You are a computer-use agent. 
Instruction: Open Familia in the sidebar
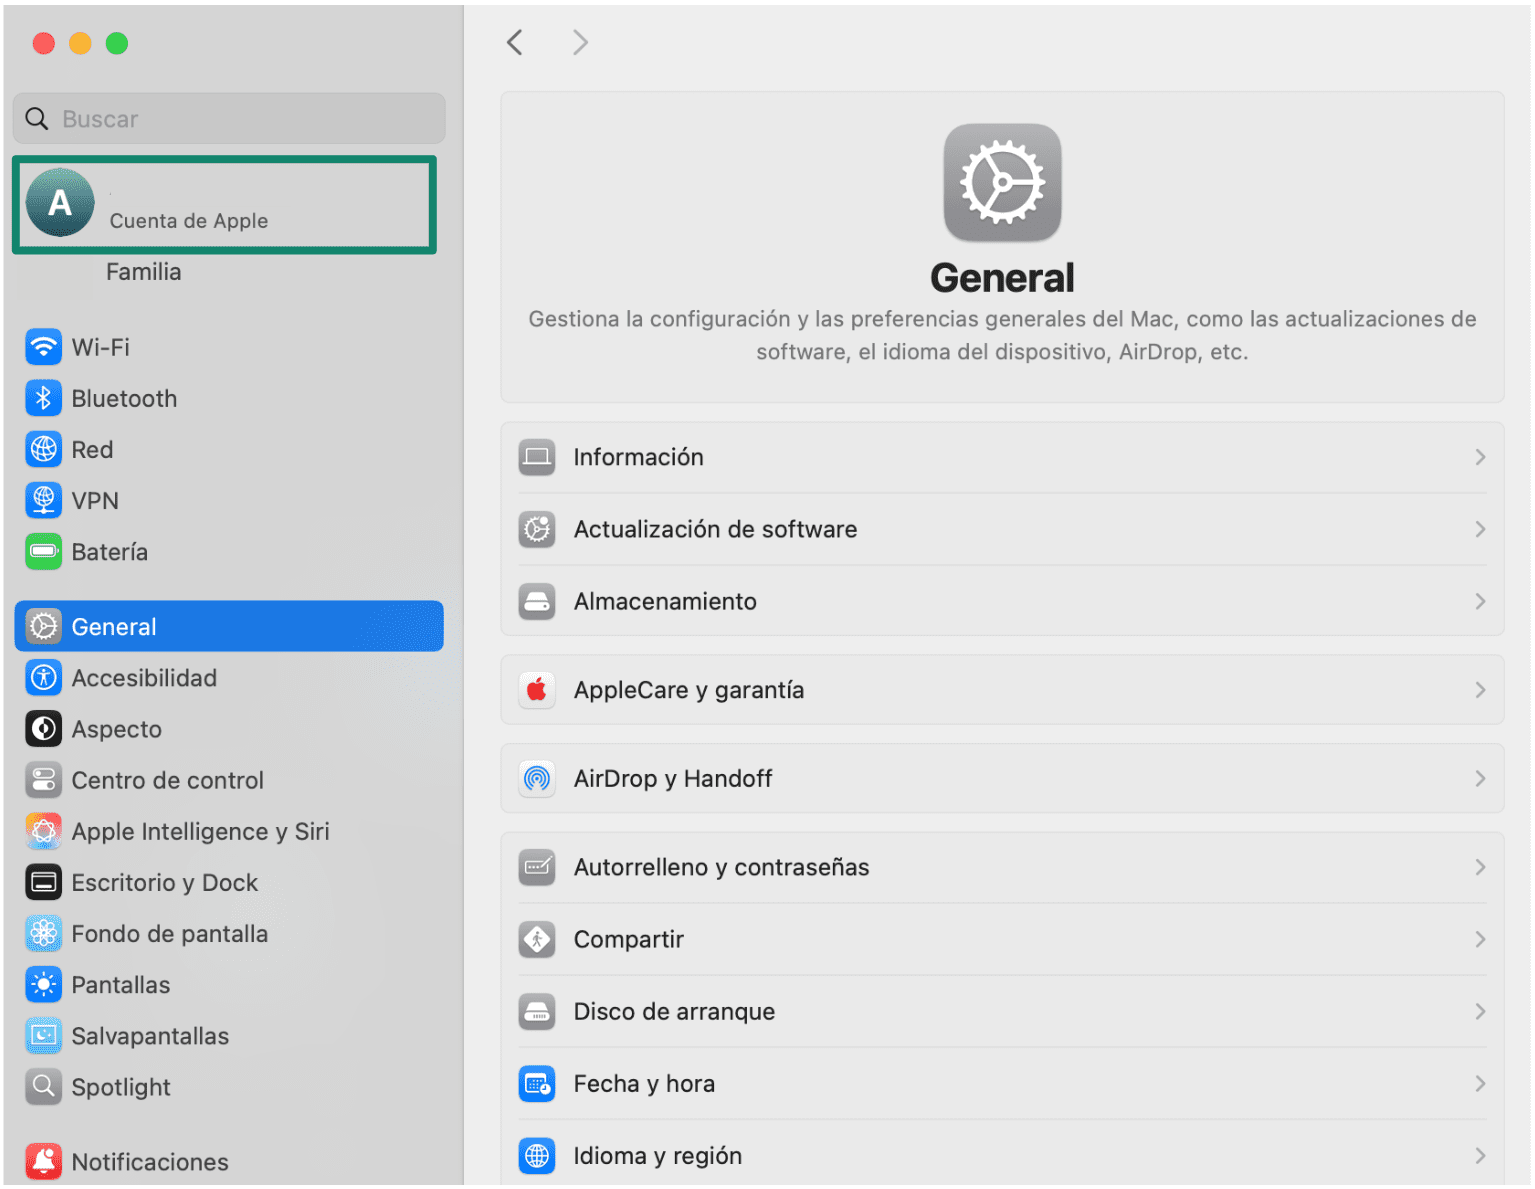[143, 272]
